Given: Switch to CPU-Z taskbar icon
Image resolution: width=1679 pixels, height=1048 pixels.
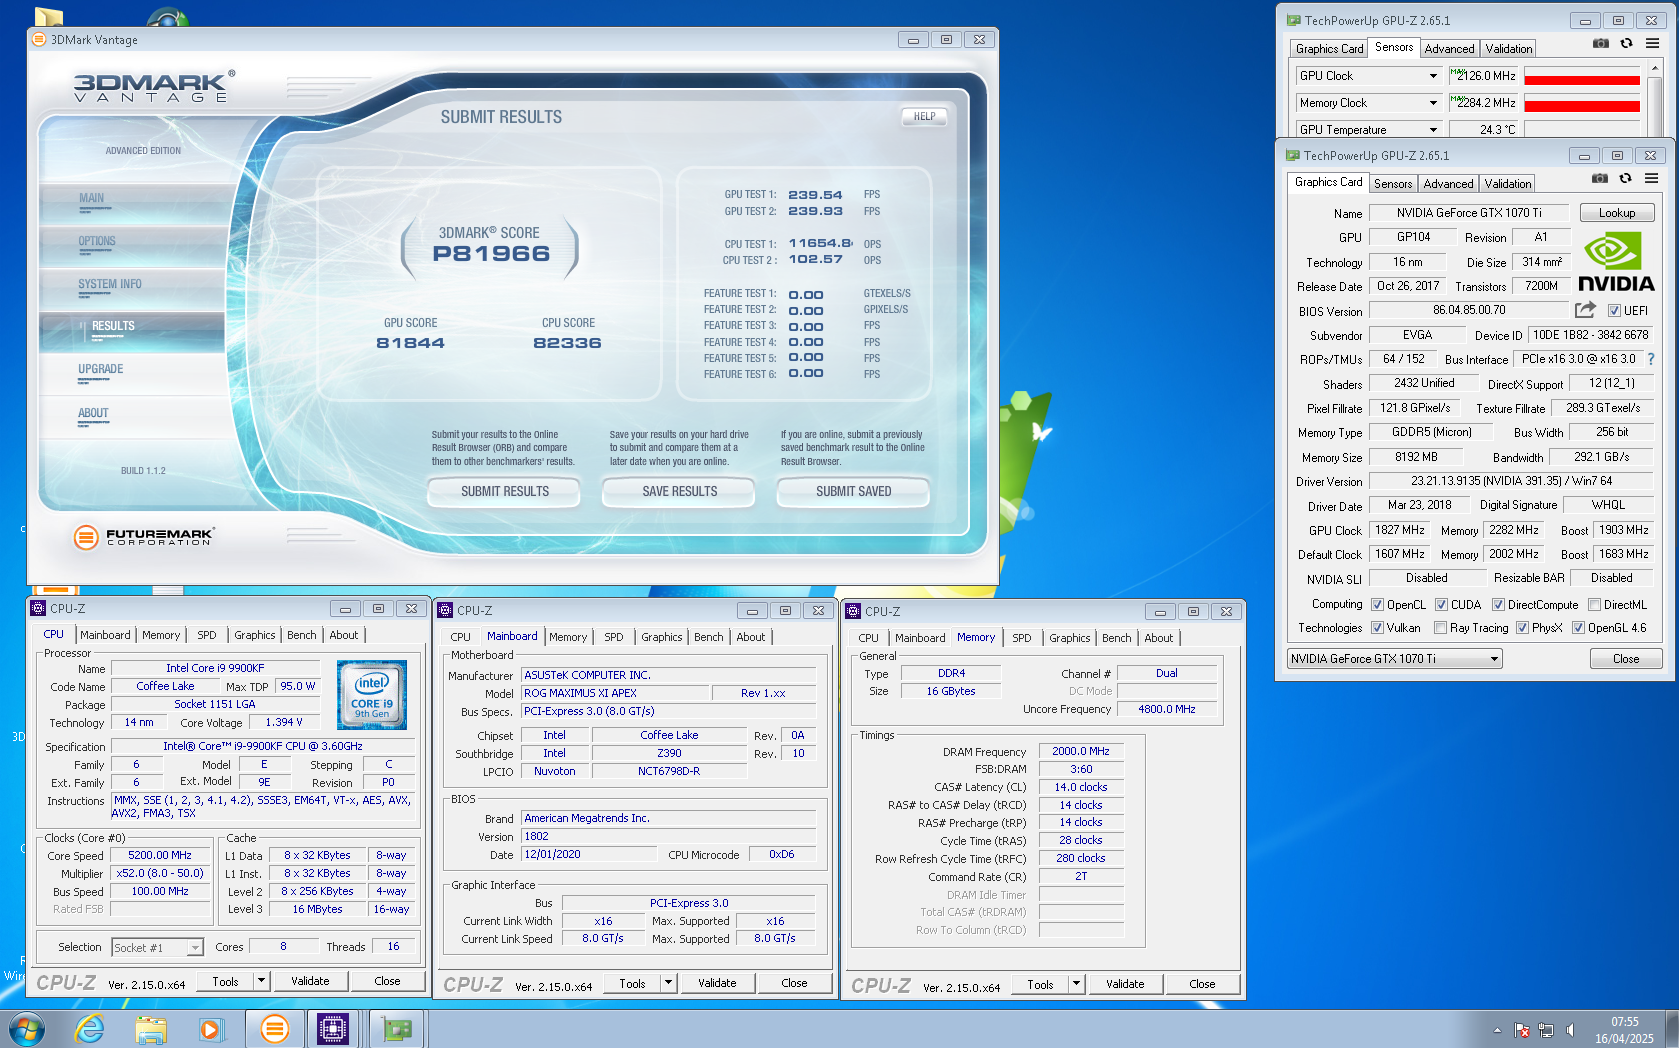Looking at the screenshot, I should click(x=333, y=1028).
